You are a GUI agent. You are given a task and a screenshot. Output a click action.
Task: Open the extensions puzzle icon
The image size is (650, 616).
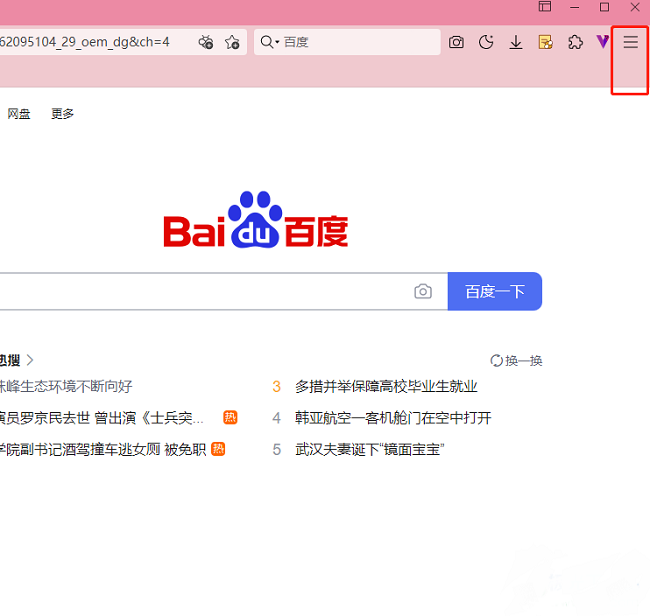[x=575, y=42]
